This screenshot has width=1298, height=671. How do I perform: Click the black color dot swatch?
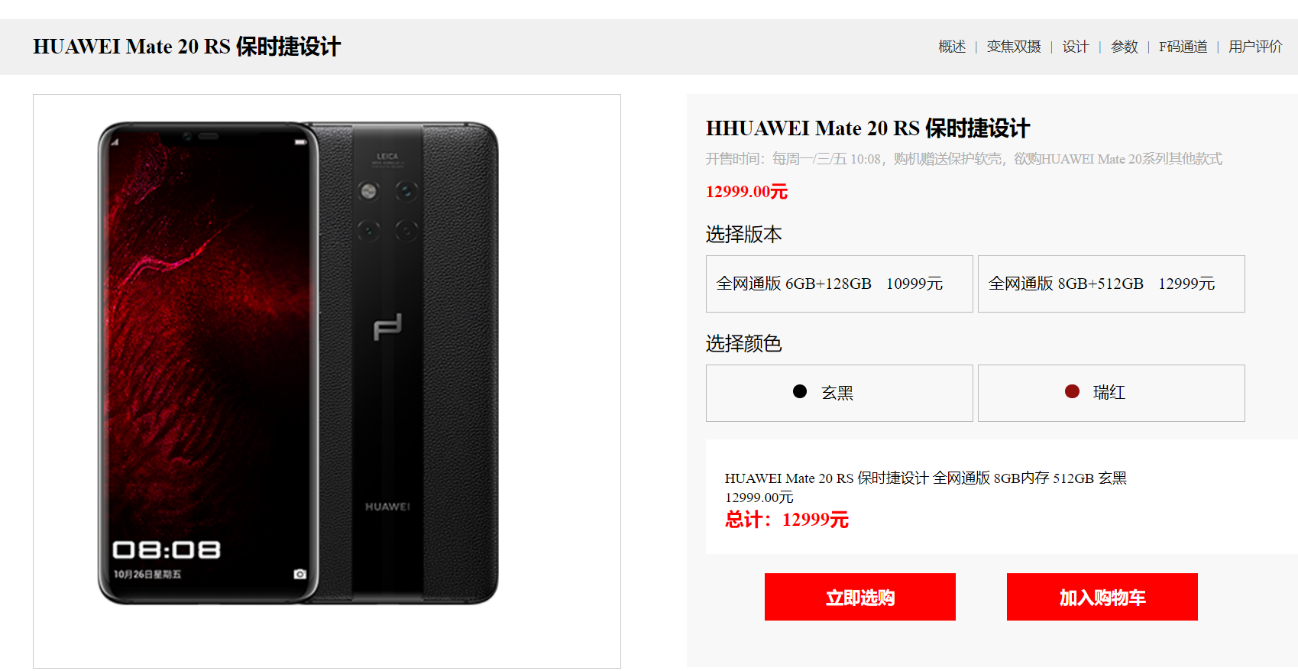[800, 392]
